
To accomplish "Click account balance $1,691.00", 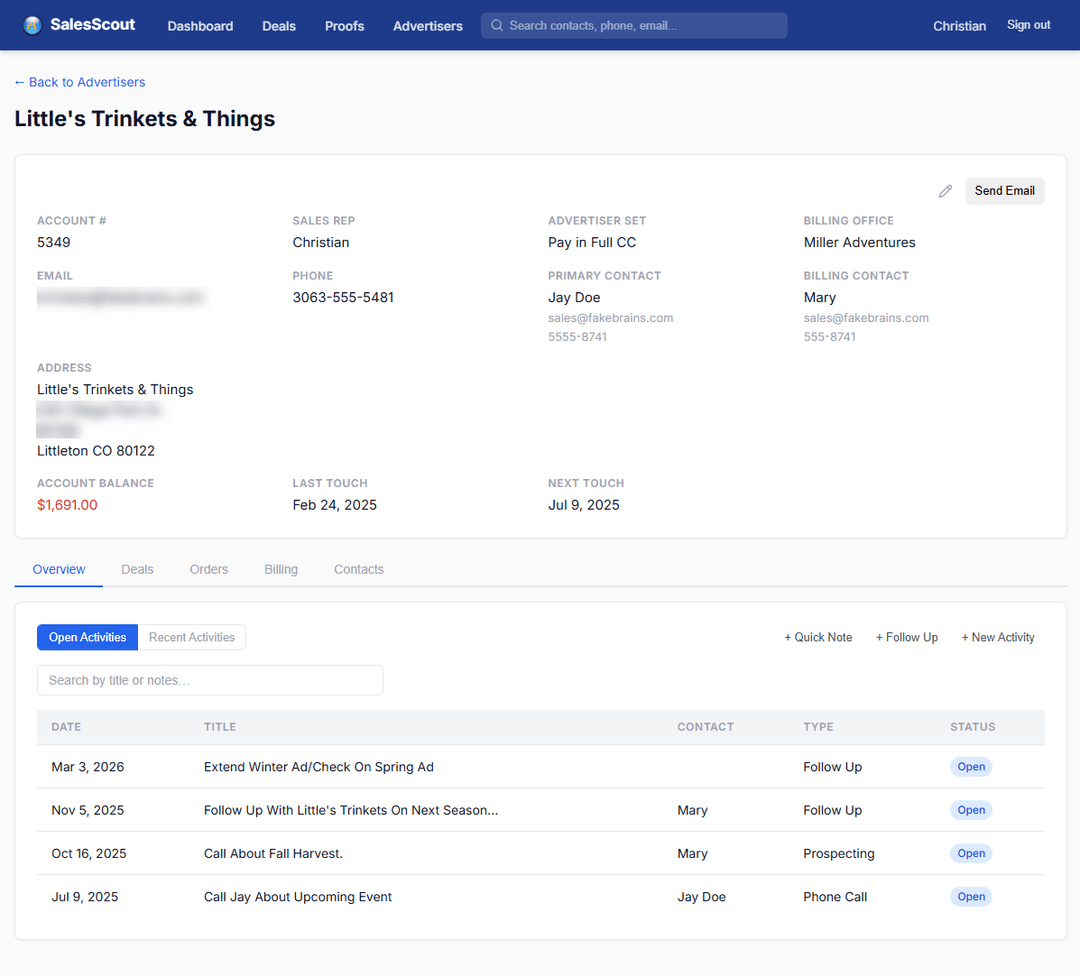I will 68,505.
